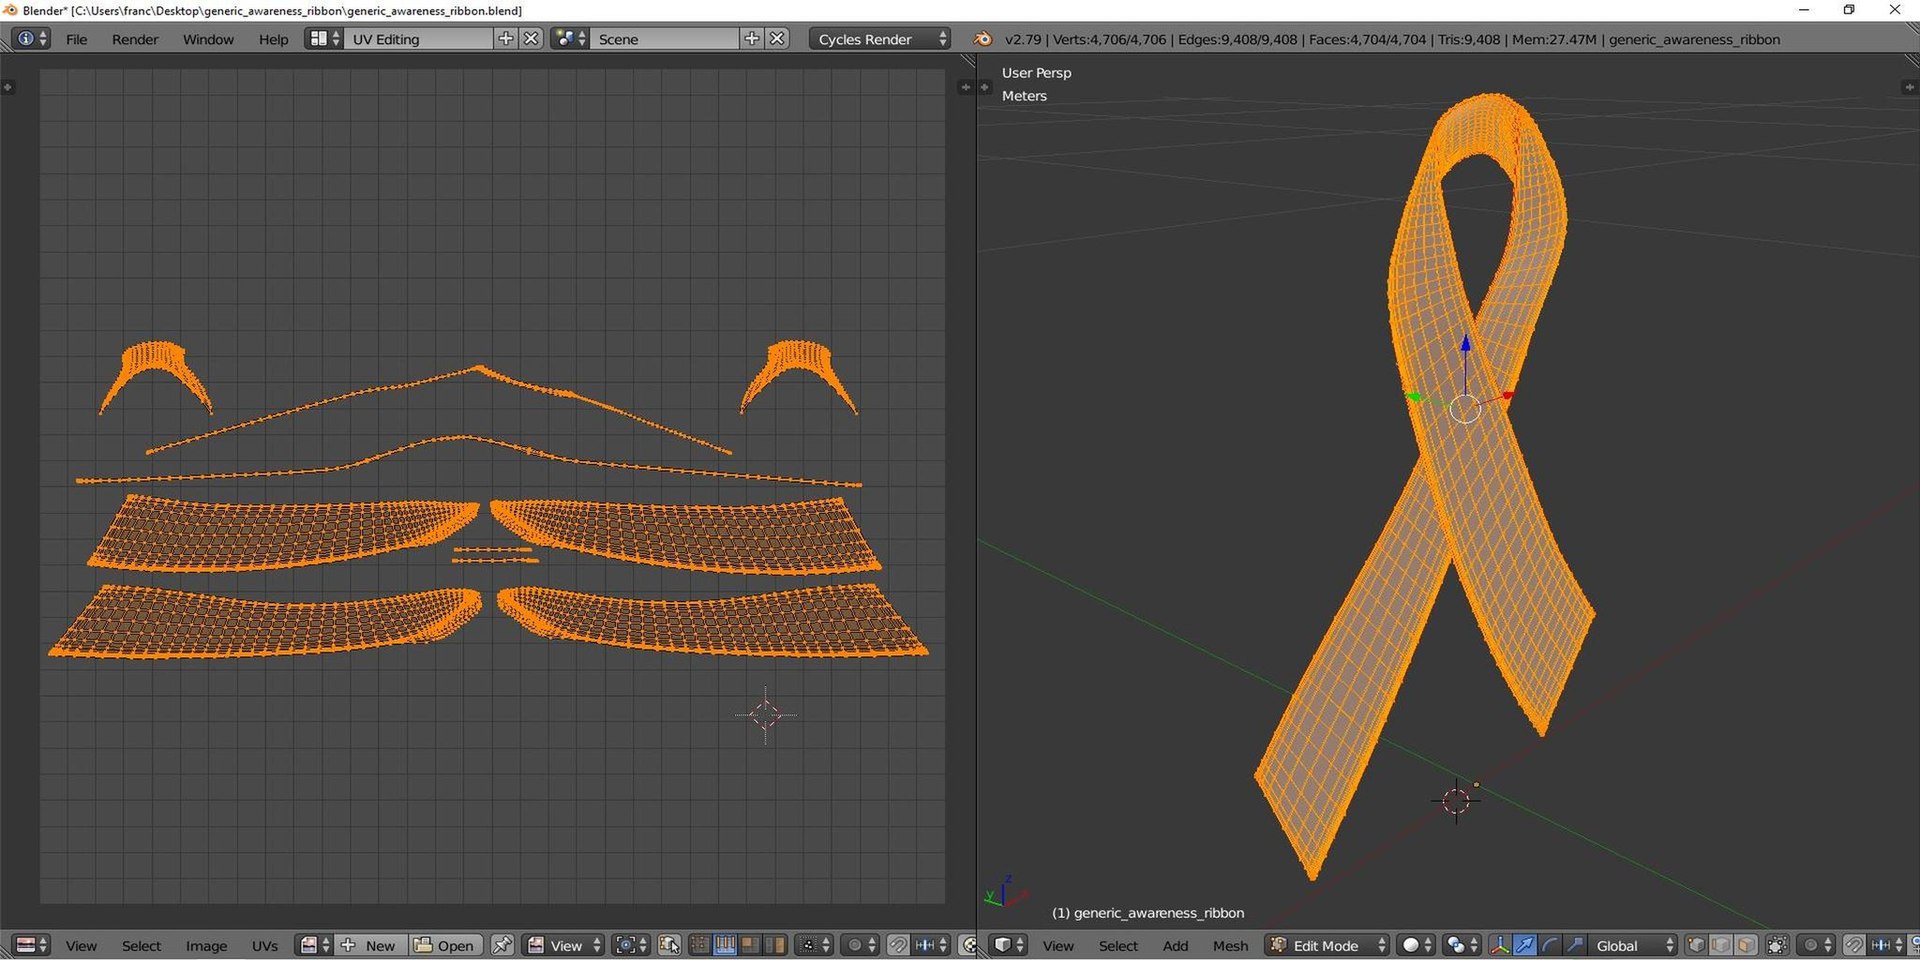1920x960 pixels.
Task: Open the Help menu
Action: (x=273, y=39)
